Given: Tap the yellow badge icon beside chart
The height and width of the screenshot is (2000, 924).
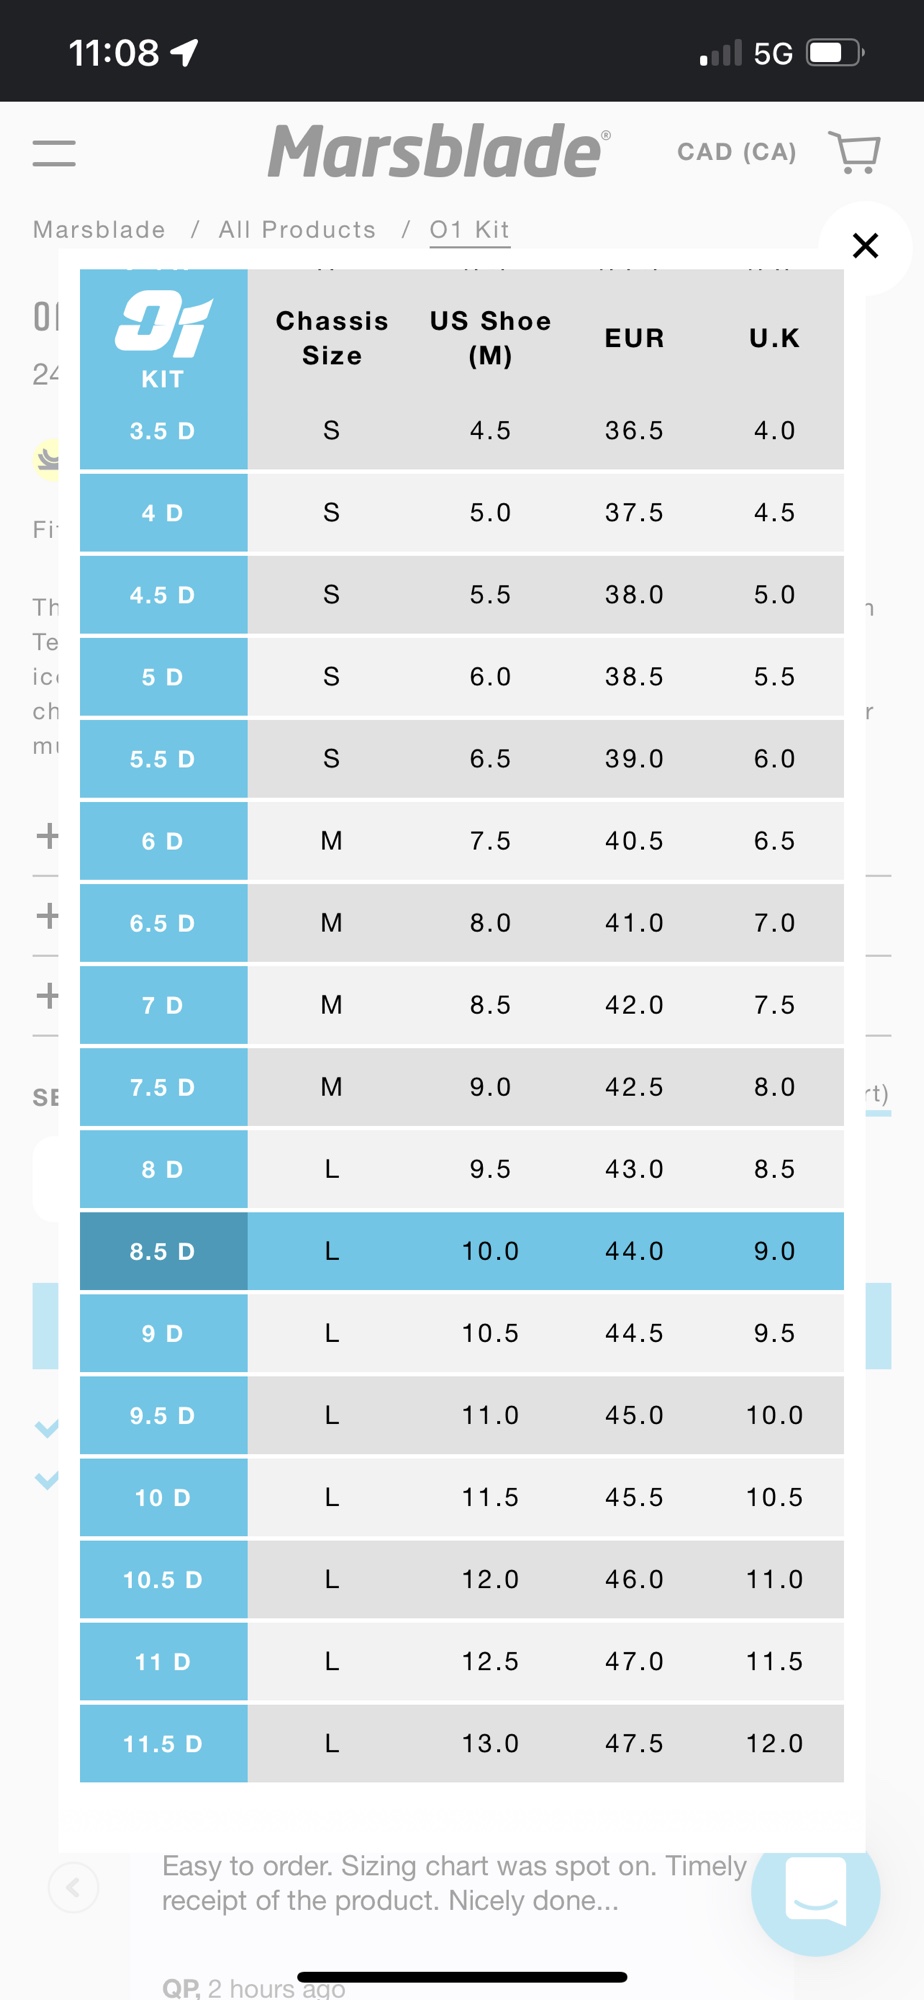Looking at the screenshot, I should (x=46, y=460).
